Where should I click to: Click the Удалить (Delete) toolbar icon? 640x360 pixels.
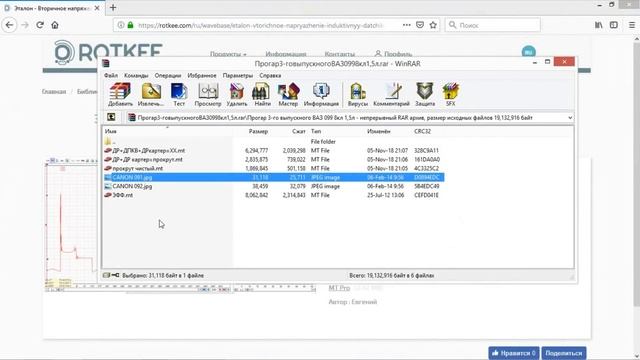click(237, 94)
